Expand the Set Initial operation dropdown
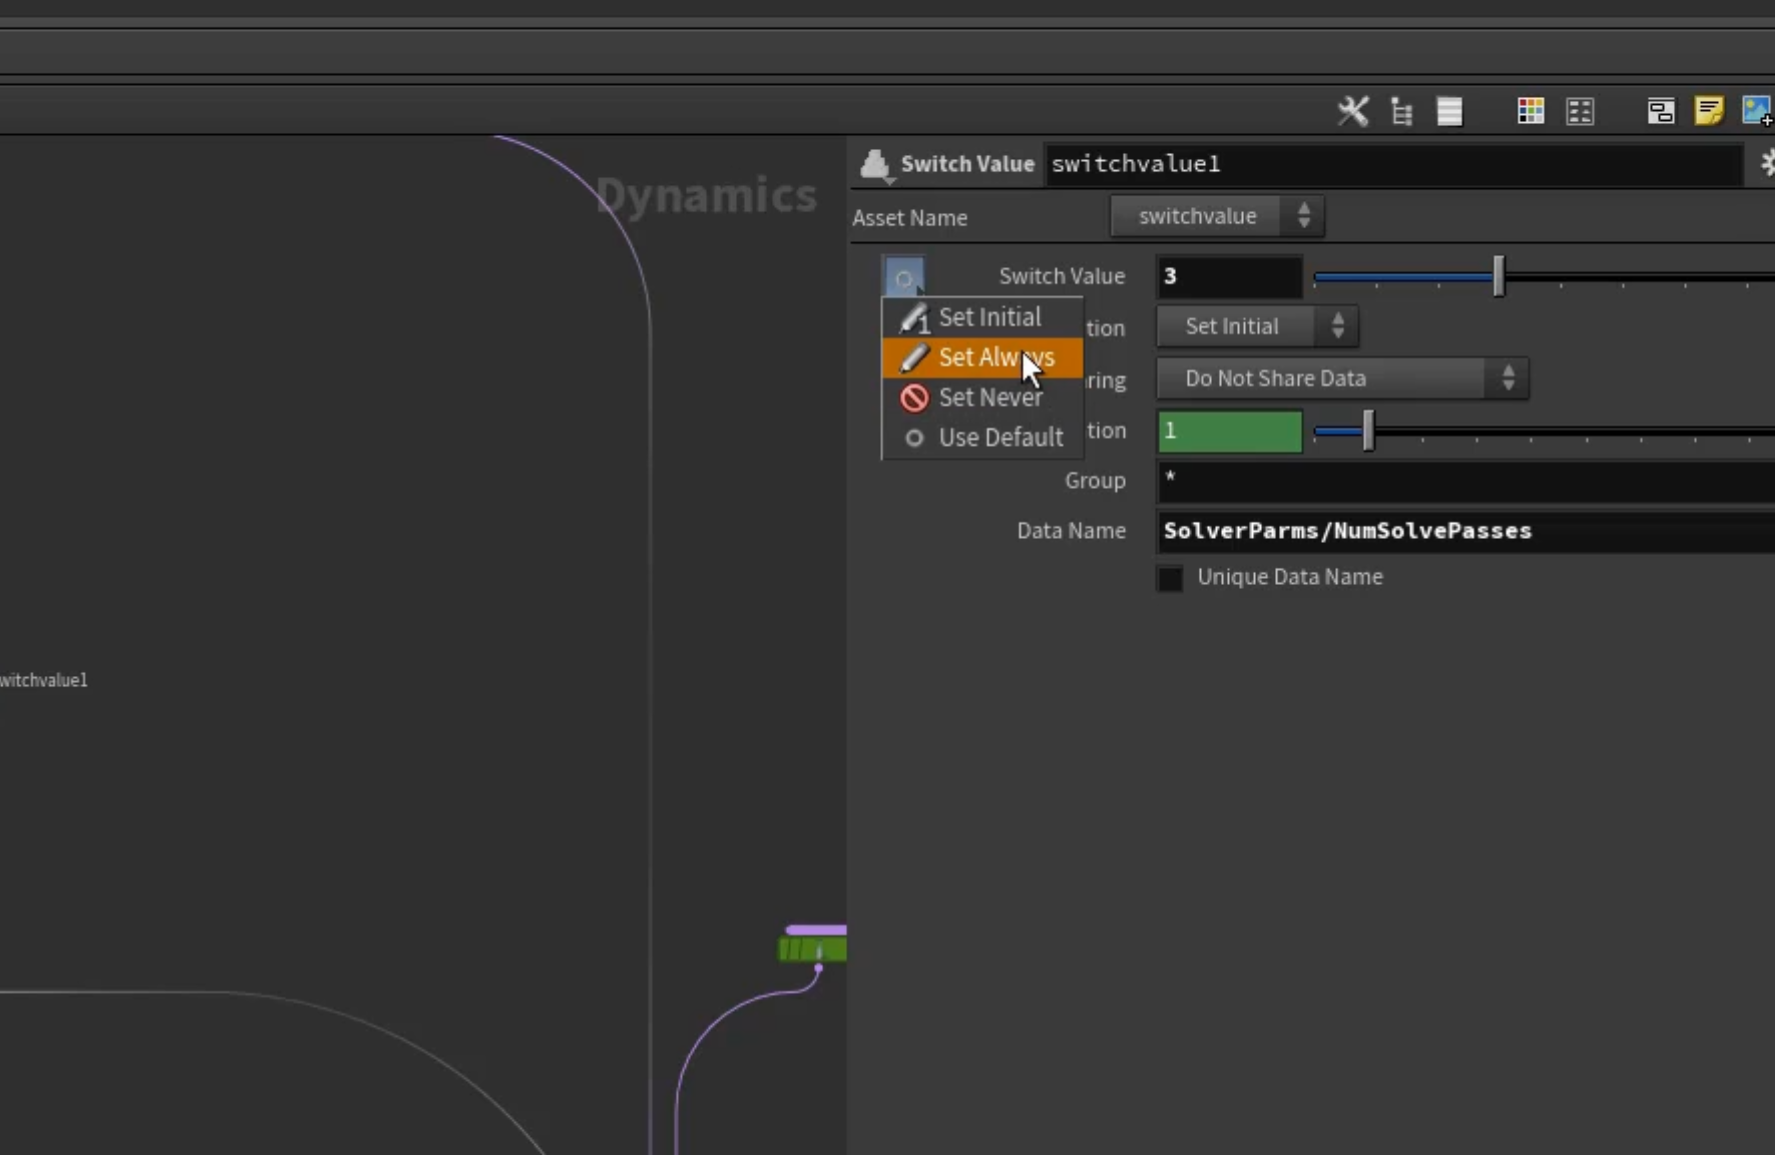This screenshot has height=1155, width=1775. point(1257,326)
